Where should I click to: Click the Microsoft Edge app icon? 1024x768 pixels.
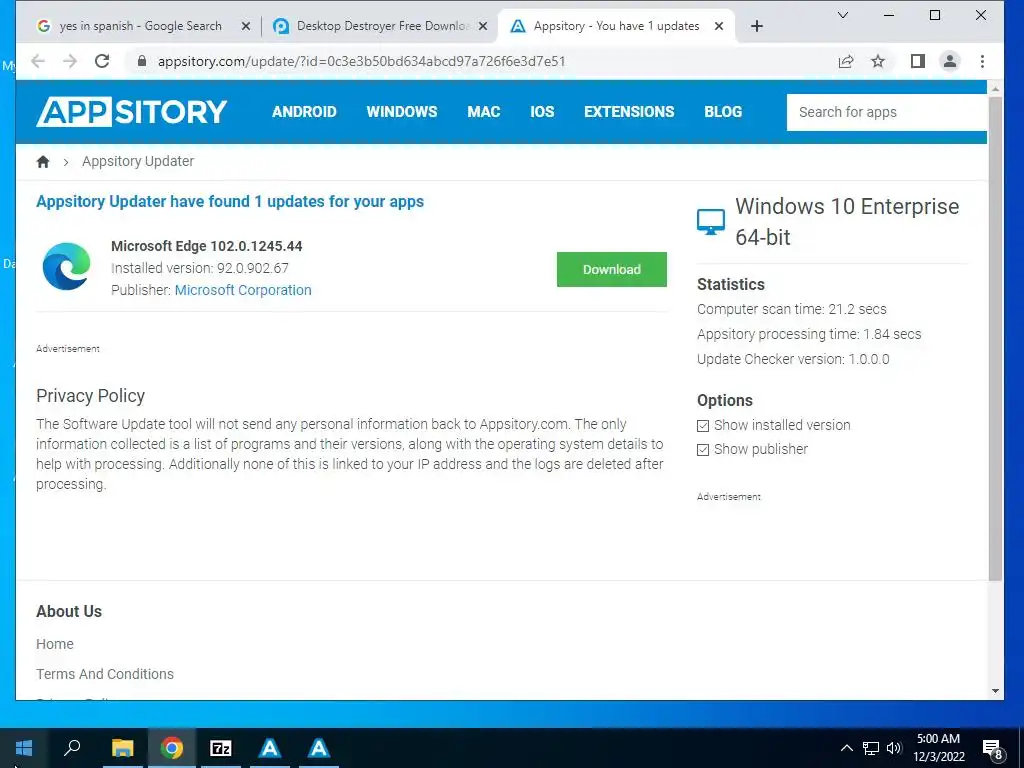(67, 266)
